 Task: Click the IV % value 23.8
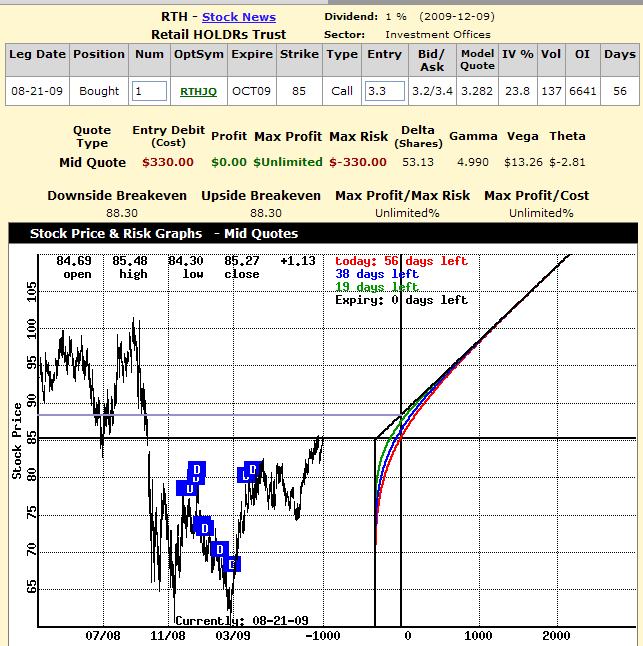[x=517, y=91]
